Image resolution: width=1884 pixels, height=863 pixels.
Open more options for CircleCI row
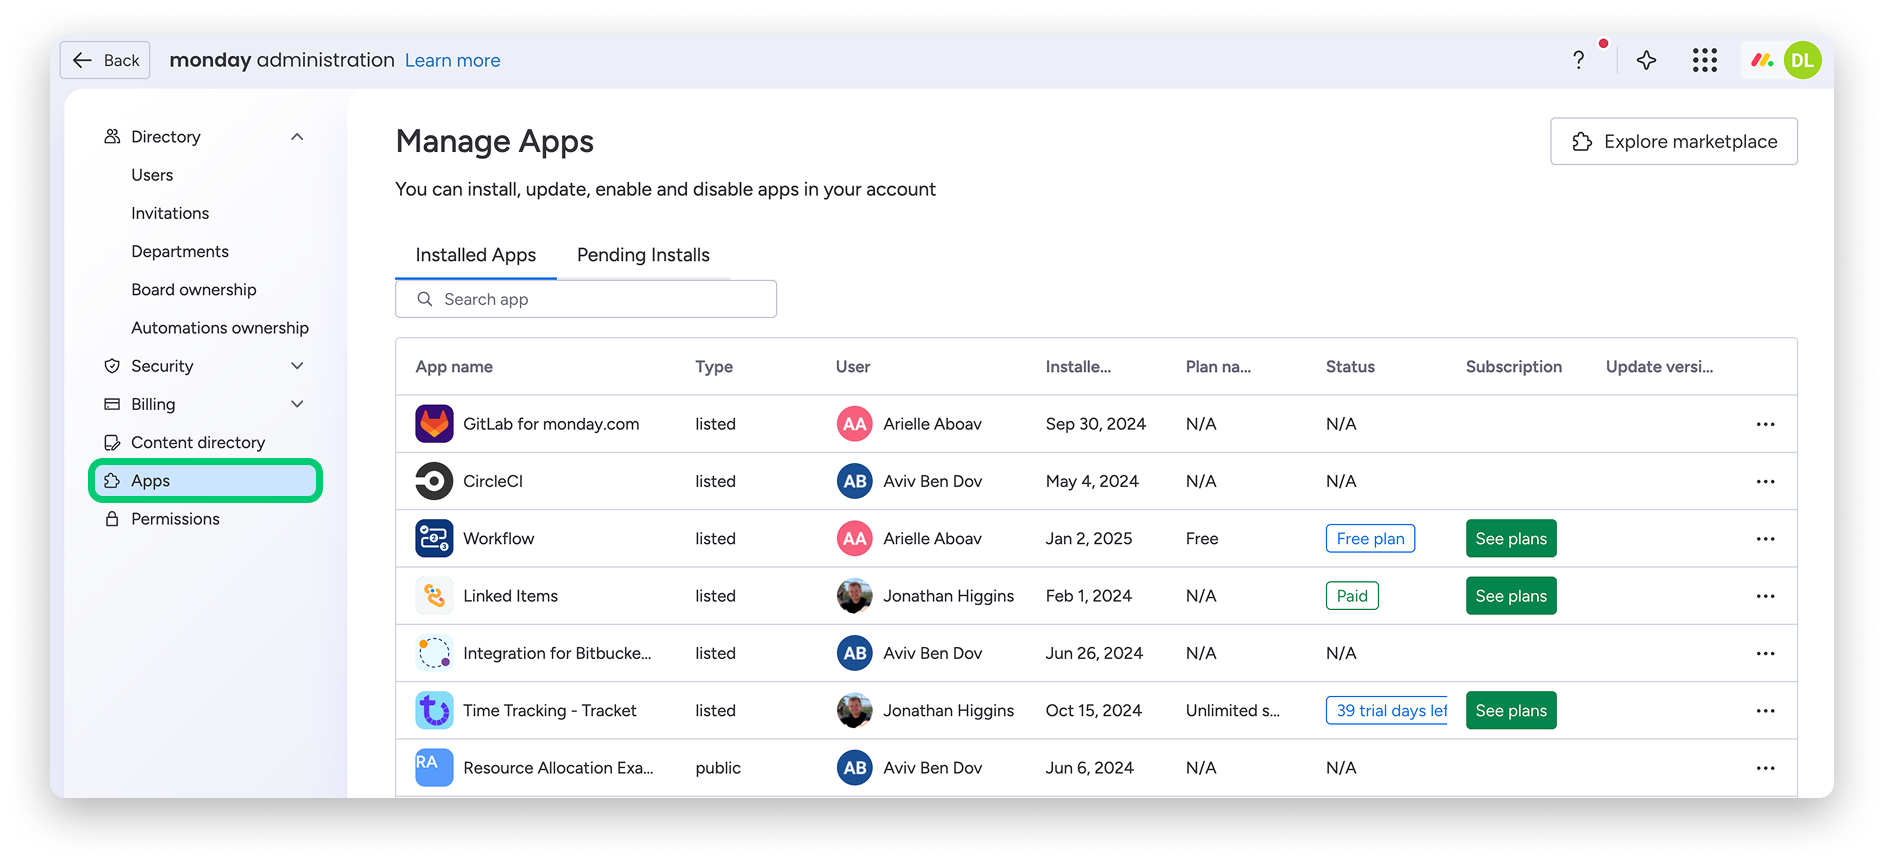pyautogui.click(x=1766, y=481)
